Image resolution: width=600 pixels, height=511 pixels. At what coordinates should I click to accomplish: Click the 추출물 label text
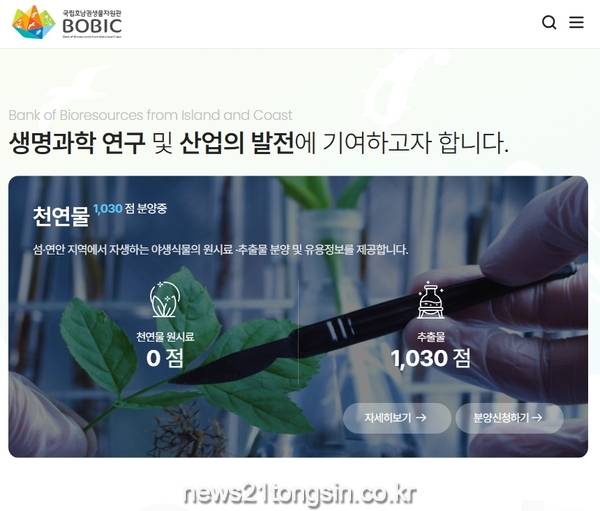pyautogui.click(x=431, y=337)
